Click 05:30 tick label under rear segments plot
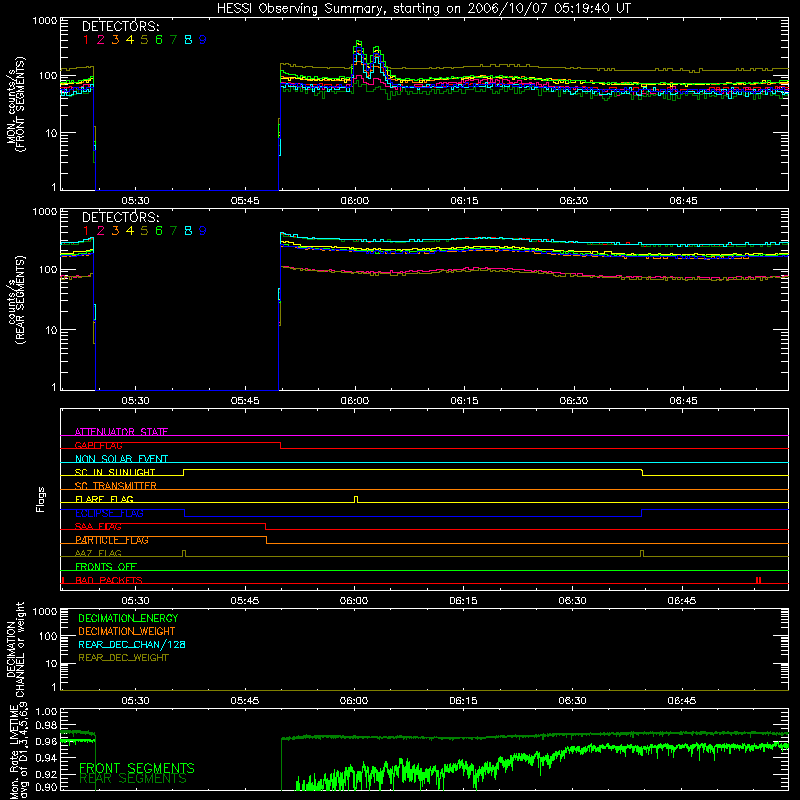Image resolution: width=800 pixels, height=800 pixels. pos(135,401)
